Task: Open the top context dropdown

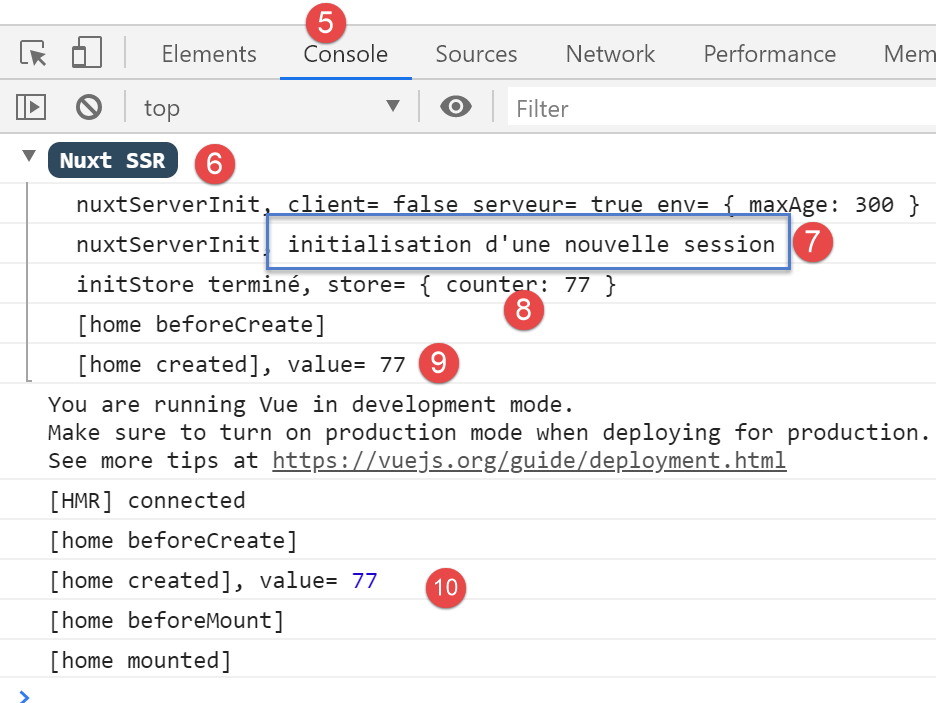Action: [x=270, y=107]
